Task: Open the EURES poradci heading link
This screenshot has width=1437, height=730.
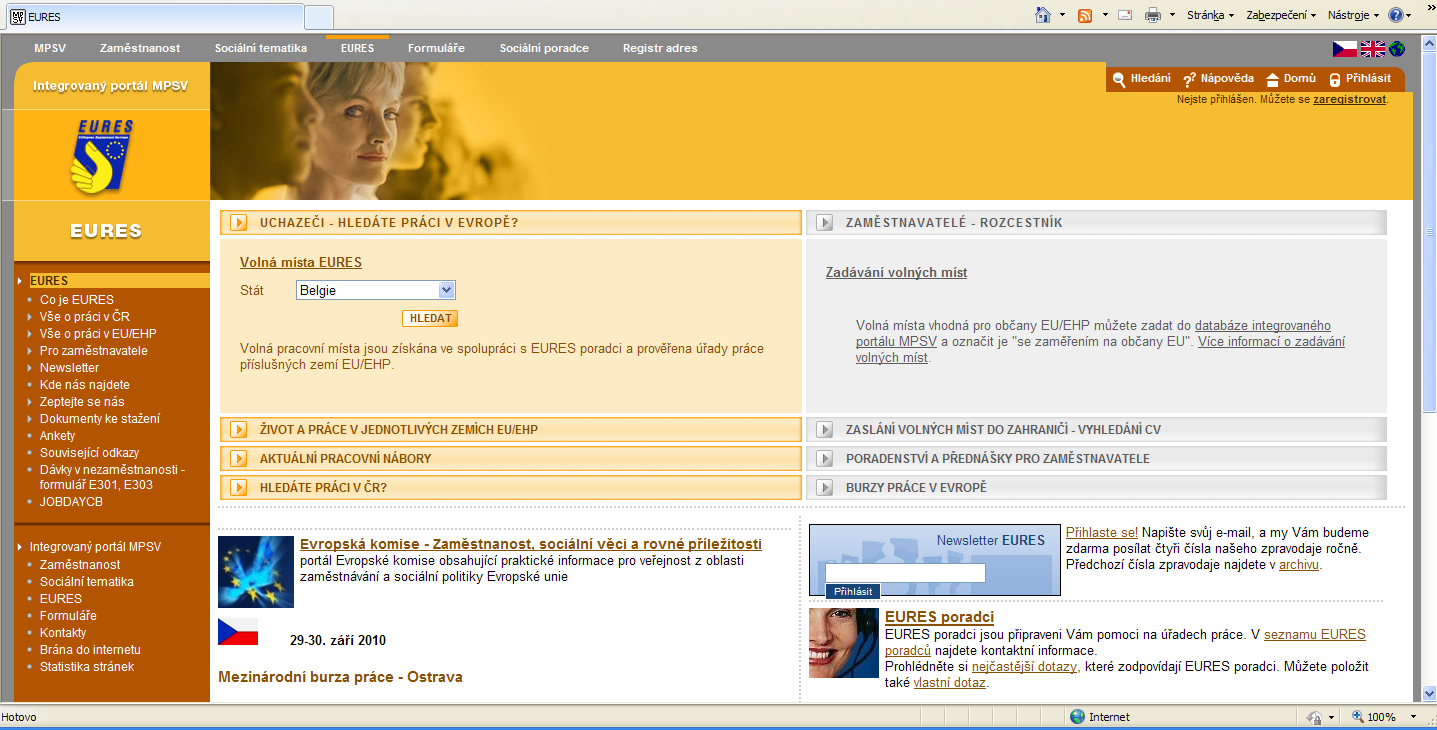Action: point(939,617)
